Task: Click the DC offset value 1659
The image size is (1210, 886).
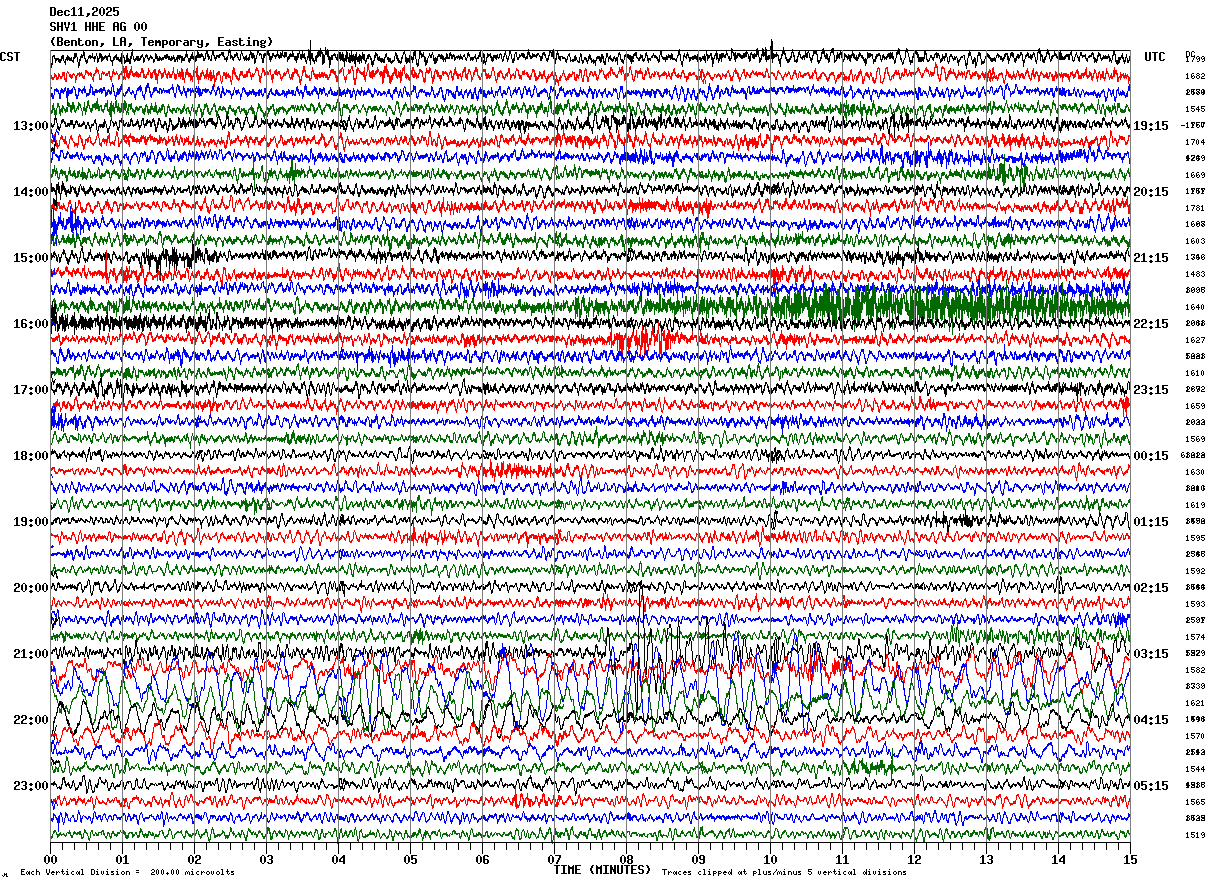Action: [1195, 406]
